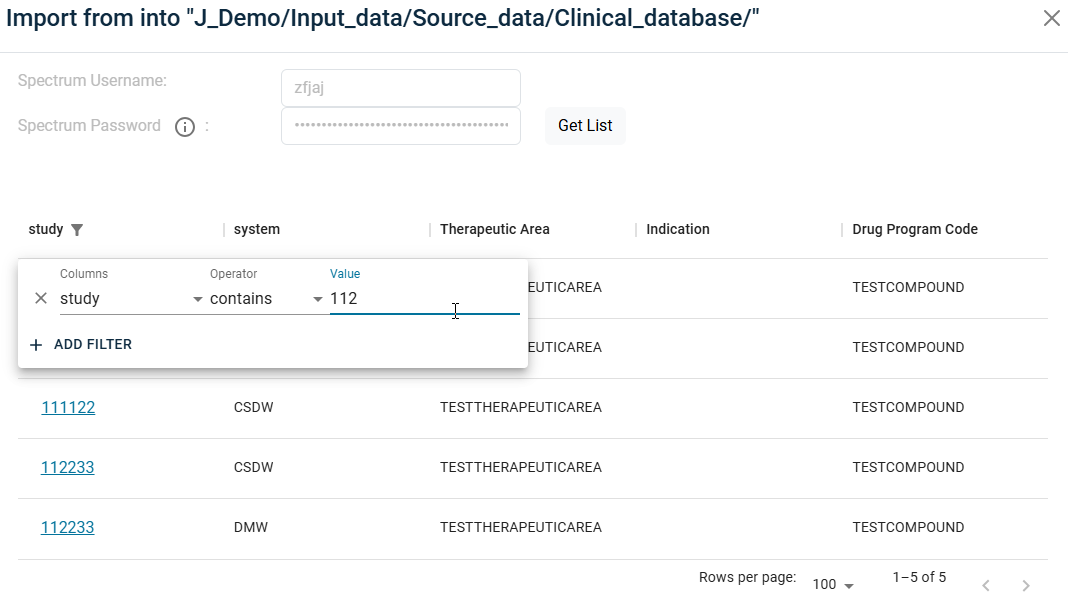
Task: Open study link 111122
Action: click(x=68, y=407)
